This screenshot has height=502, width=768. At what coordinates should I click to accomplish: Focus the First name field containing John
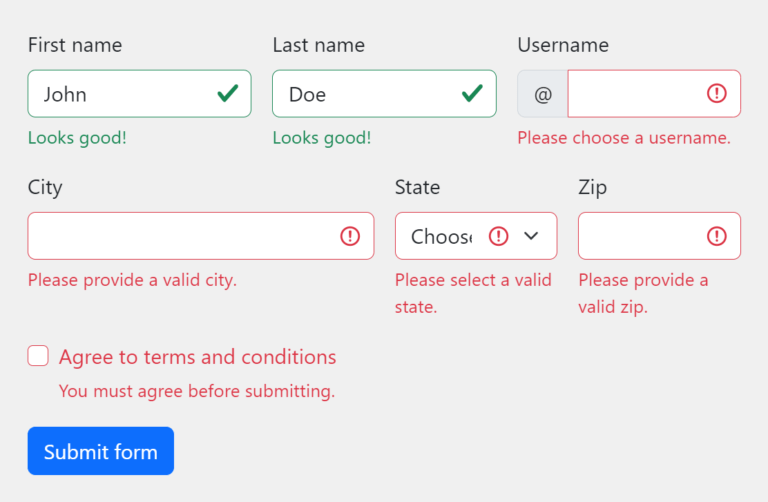coord(139,94)
